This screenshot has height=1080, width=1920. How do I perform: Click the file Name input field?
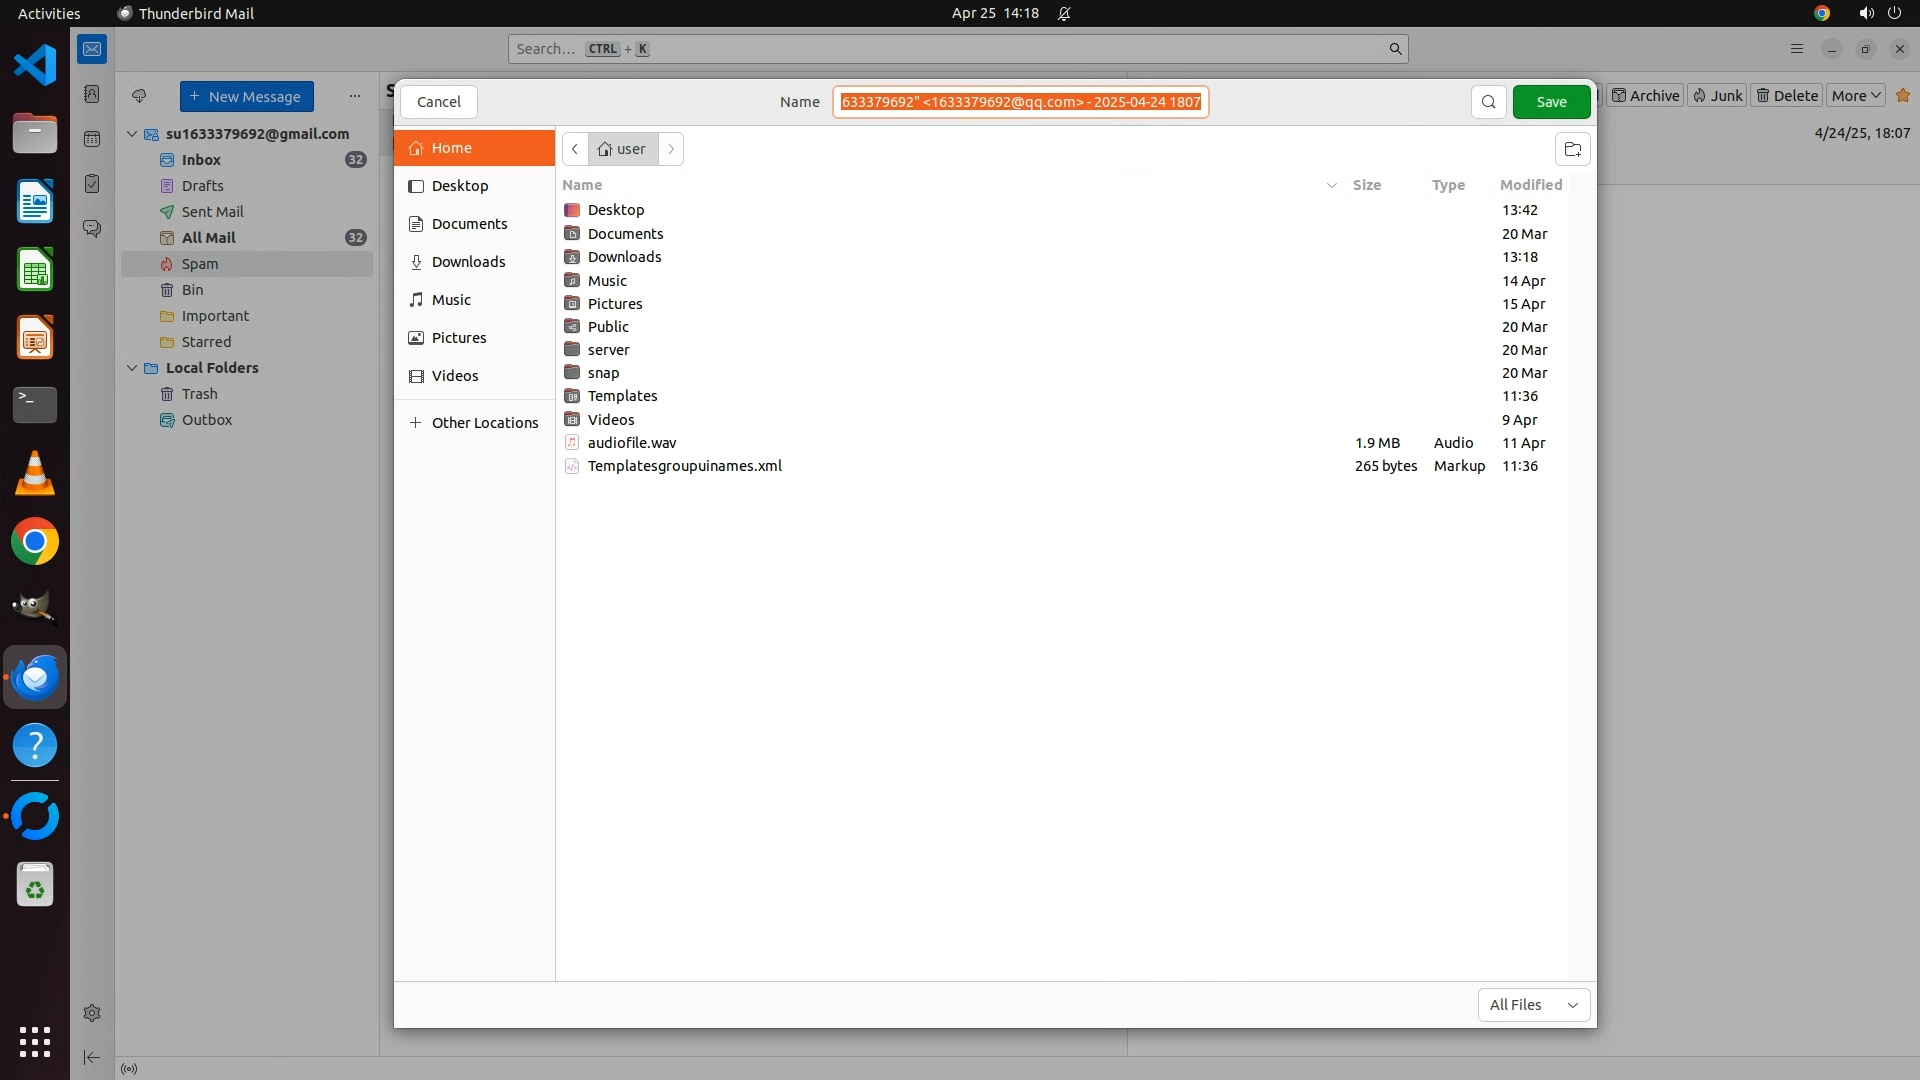[1020, 102]
